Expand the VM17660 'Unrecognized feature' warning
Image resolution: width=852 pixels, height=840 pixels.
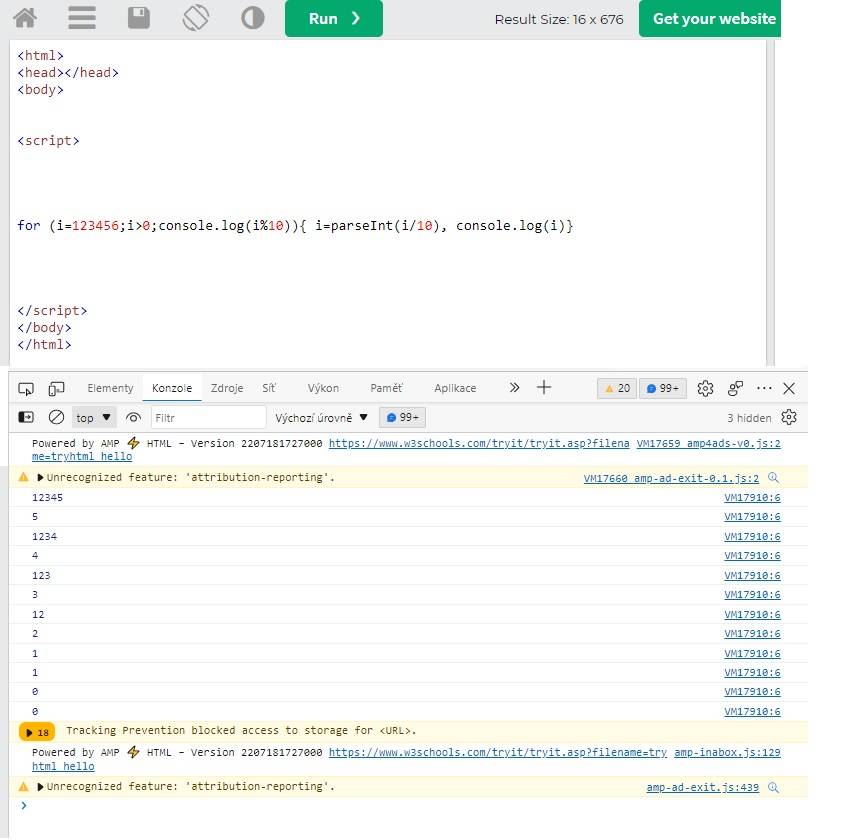40,478
